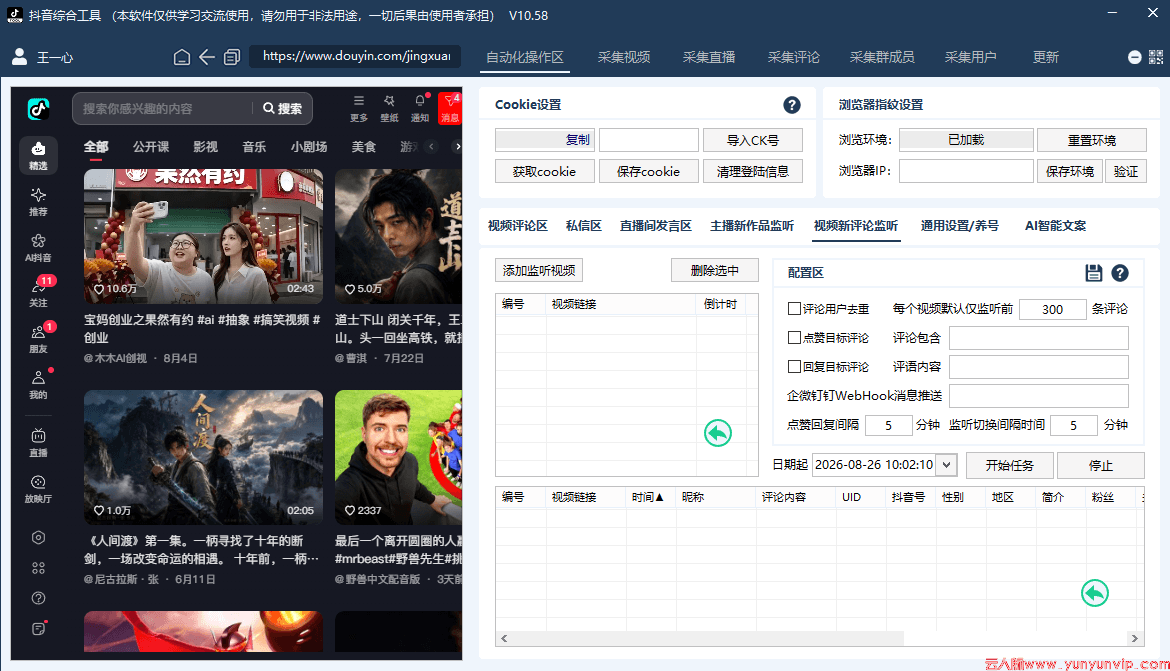Open the AI智能文案 sub-tab
The height and width of the screenshot is (671, 1170).
(x=1055, y=225)
